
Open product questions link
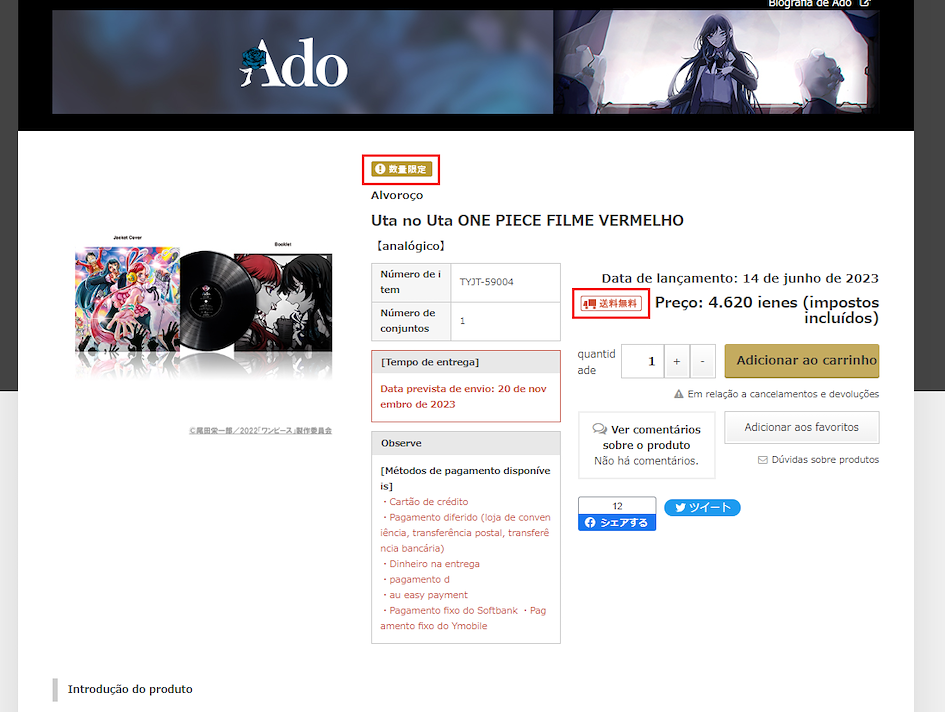coord(818,459)
